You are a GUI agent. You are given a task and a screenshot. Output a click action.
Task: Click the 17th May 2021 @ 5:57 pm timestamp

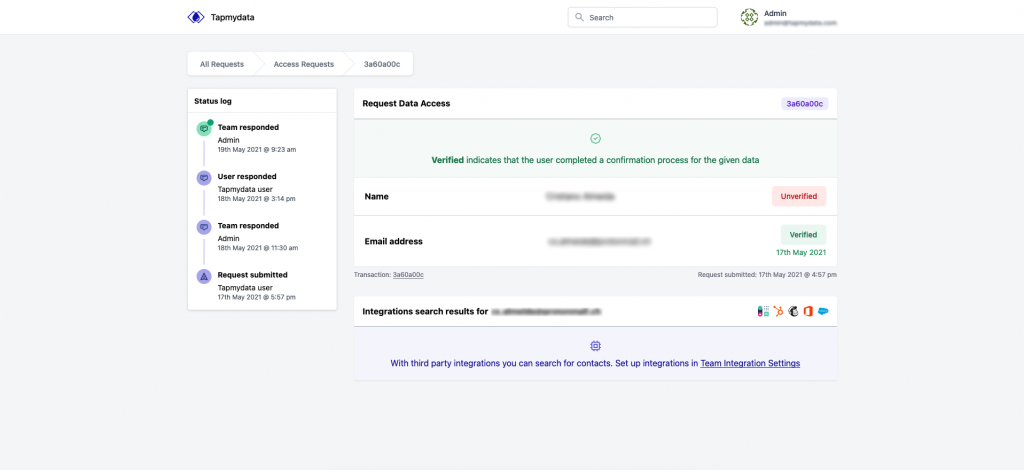(x=257, y=297)
